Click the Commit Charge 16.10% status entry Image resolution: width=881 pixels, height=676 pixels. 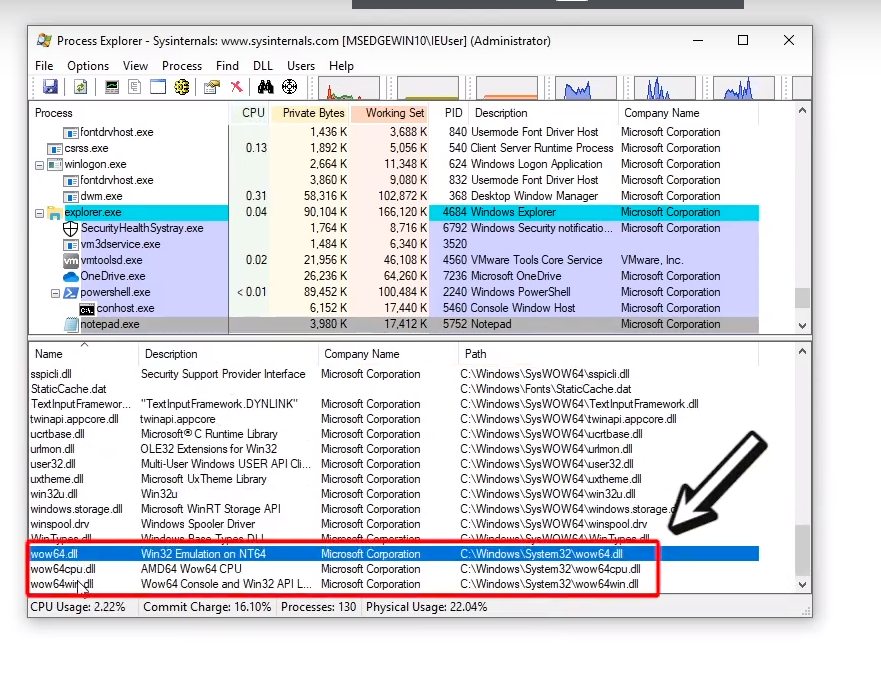[x=207, y=607]
